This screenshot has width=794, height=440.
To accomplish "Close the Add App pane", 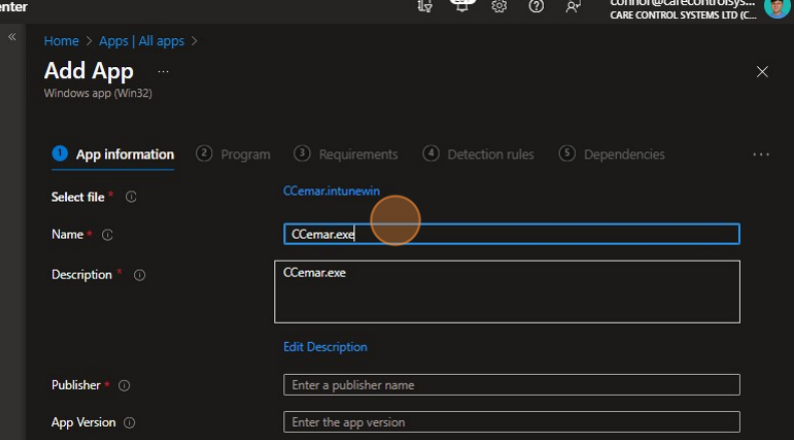I will pyautogui.click(x=762, y=72).
